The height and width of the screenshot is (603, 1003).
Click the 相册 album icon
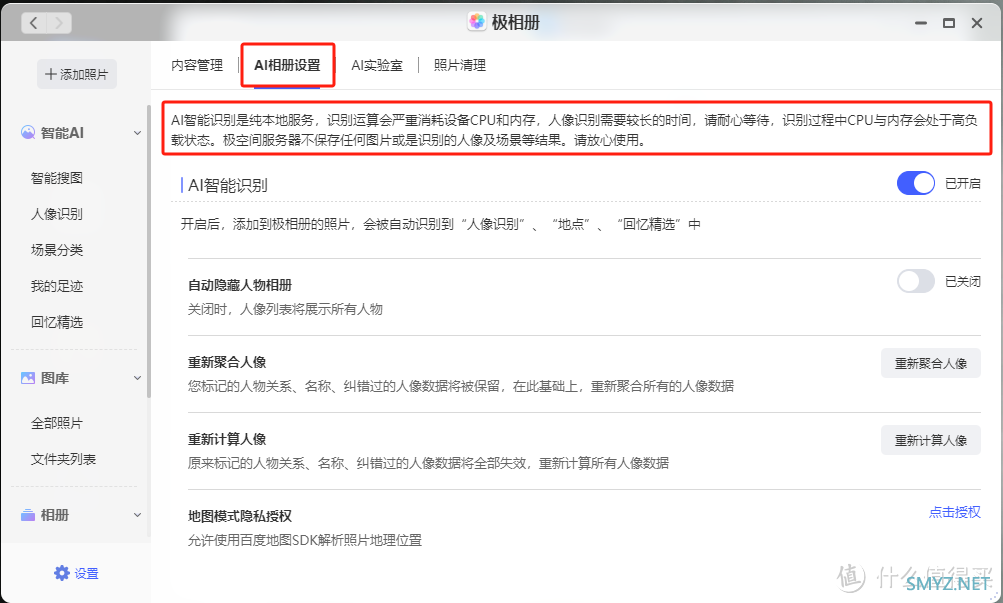tap(28, 515)
